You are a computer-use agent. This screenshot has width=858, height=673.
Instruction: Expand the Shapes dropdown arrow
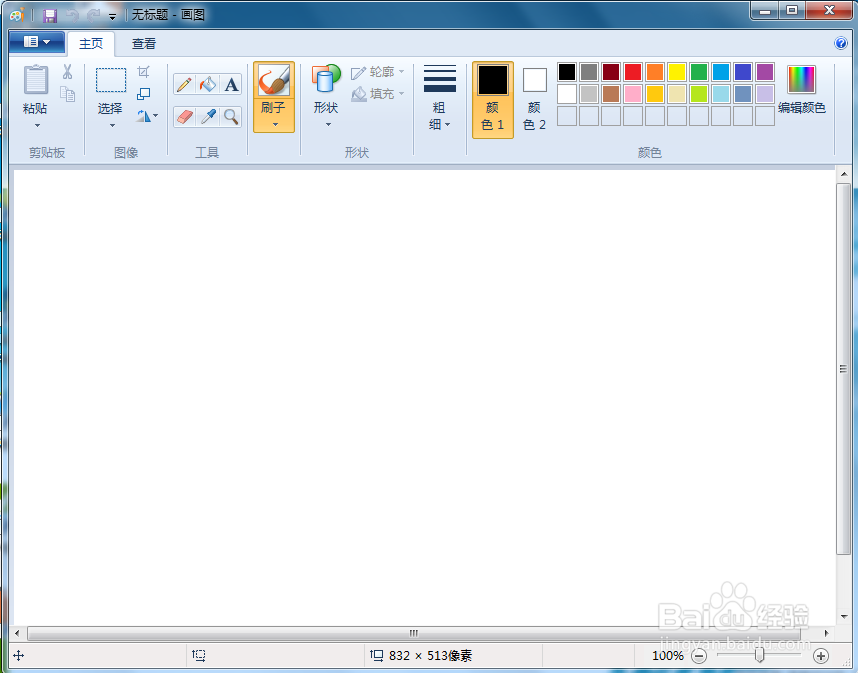click(328, 125)
